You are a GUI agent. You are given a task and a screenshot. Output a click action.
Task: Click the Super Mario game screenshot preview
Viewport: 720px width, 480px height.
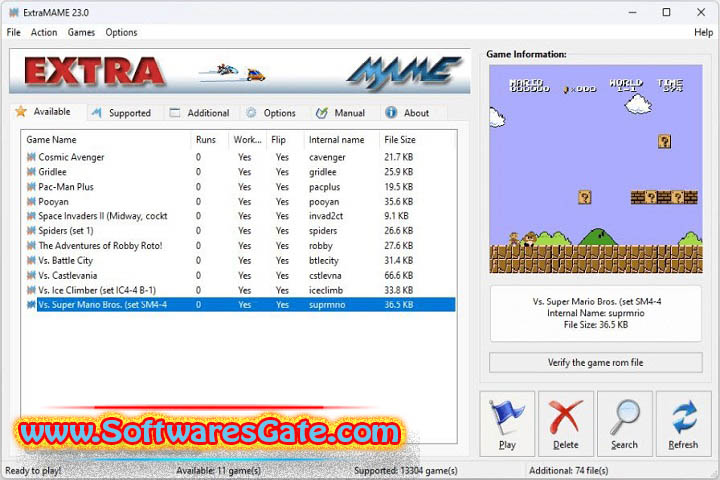click(x=596, y=169)
